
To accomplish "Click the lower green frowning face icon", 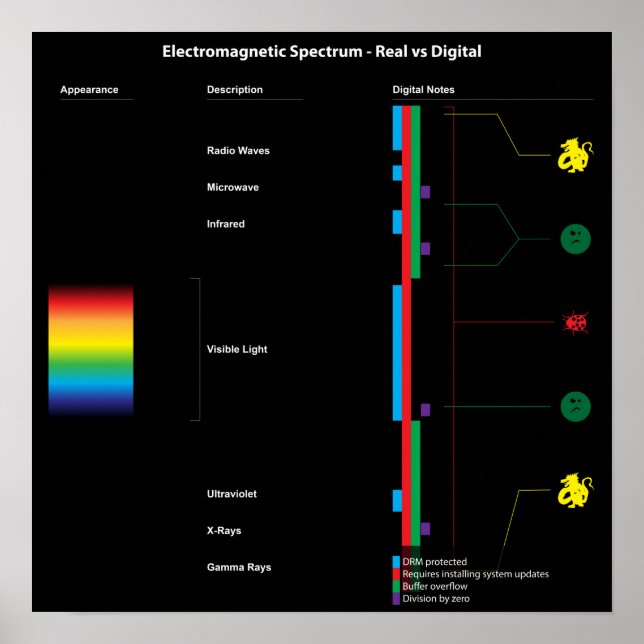I will point(575,406).
